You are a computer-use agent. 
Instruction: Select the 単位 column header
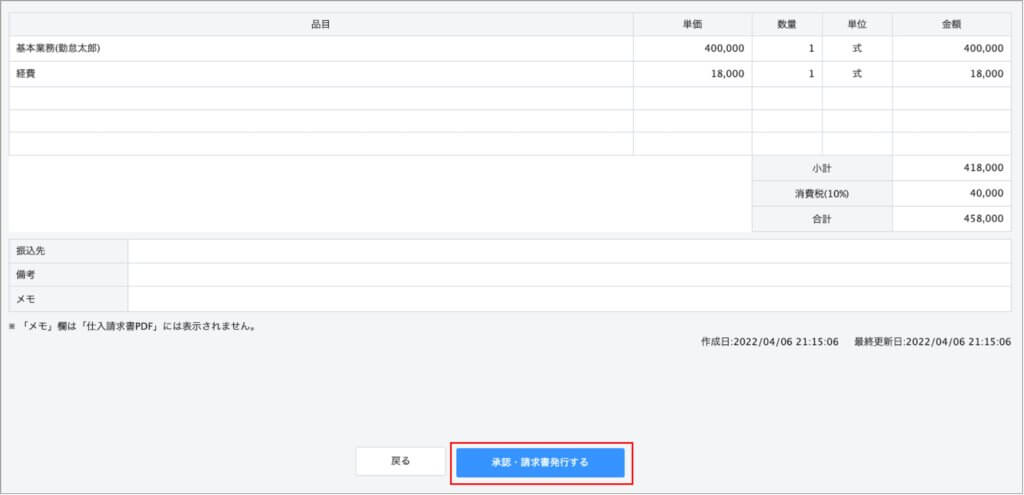click(857, 24)
